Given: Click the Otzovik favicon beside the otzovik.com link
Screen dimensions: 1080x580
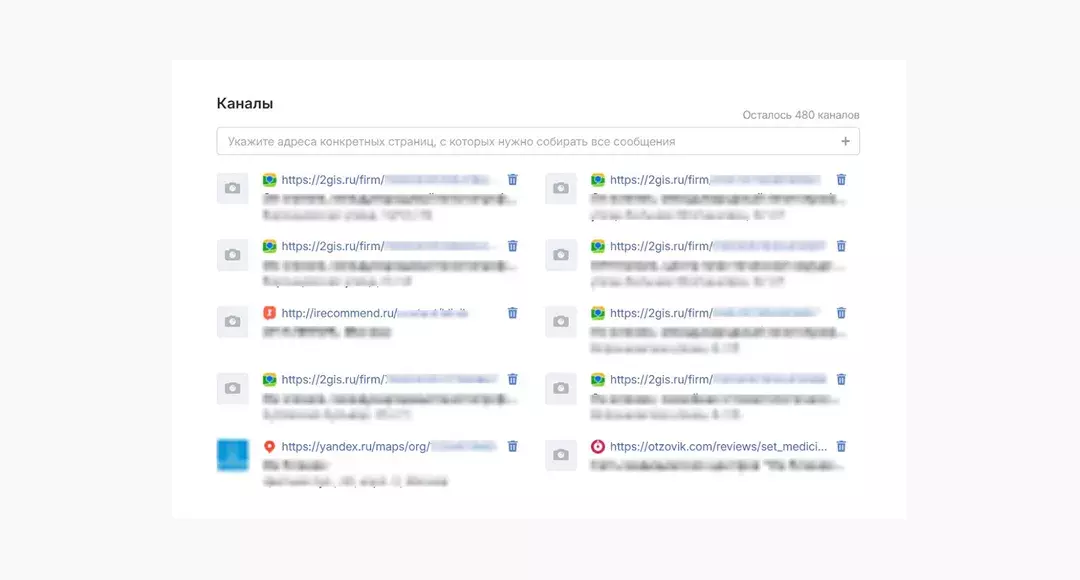Looking at the screenshot, I should [x=597, y=447].
